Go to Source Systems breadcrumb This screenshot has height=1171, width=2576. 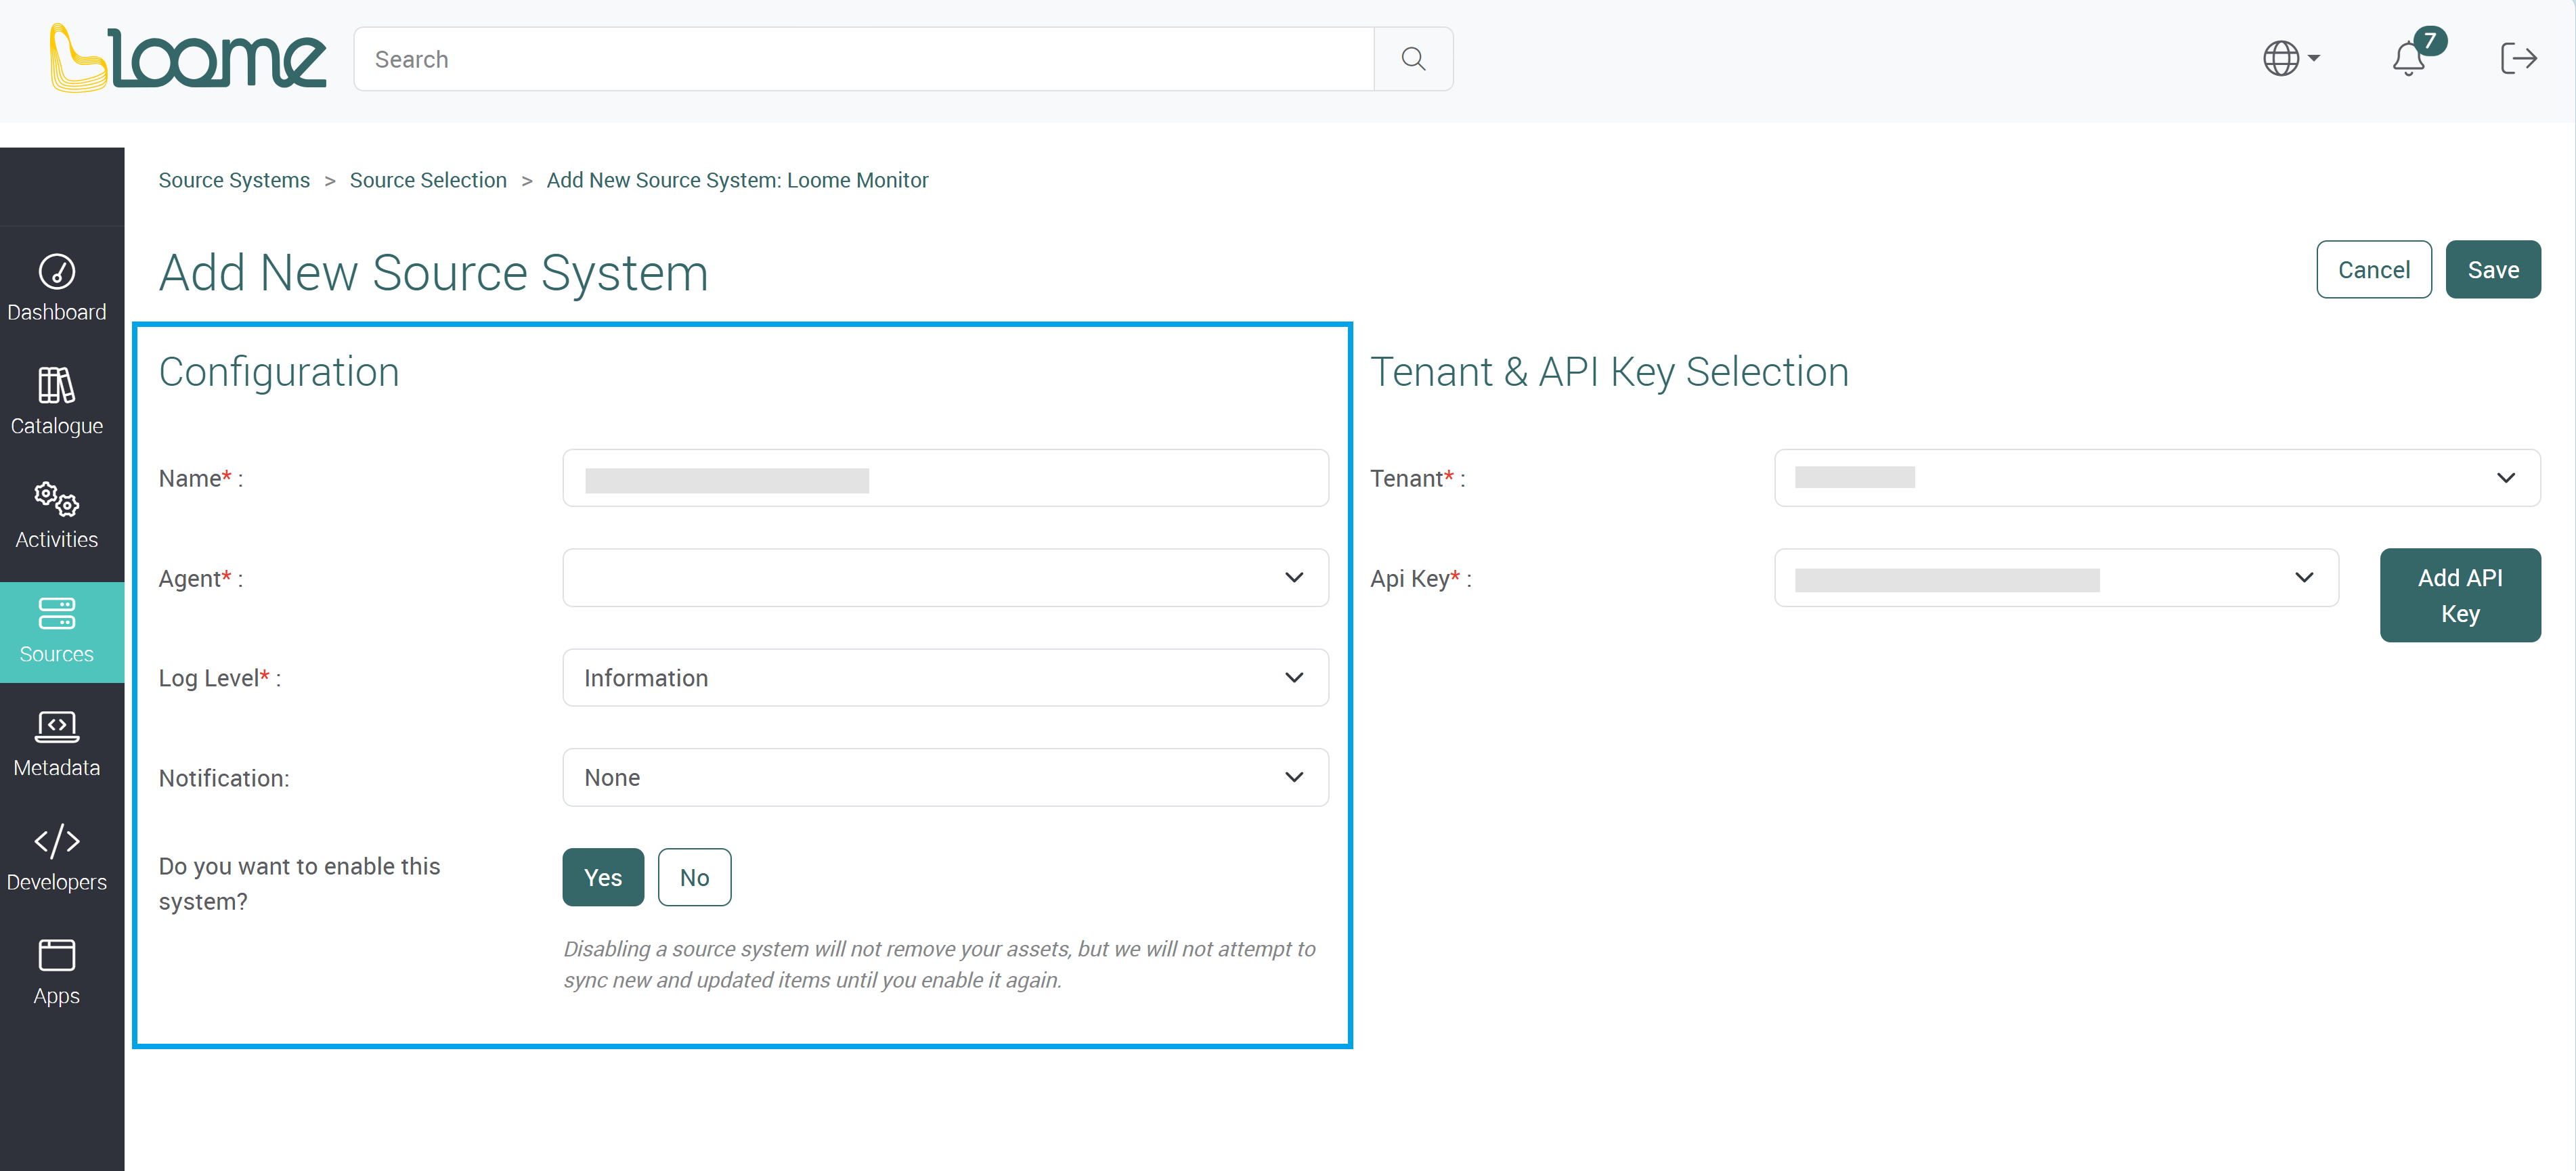tap(234, 180)
